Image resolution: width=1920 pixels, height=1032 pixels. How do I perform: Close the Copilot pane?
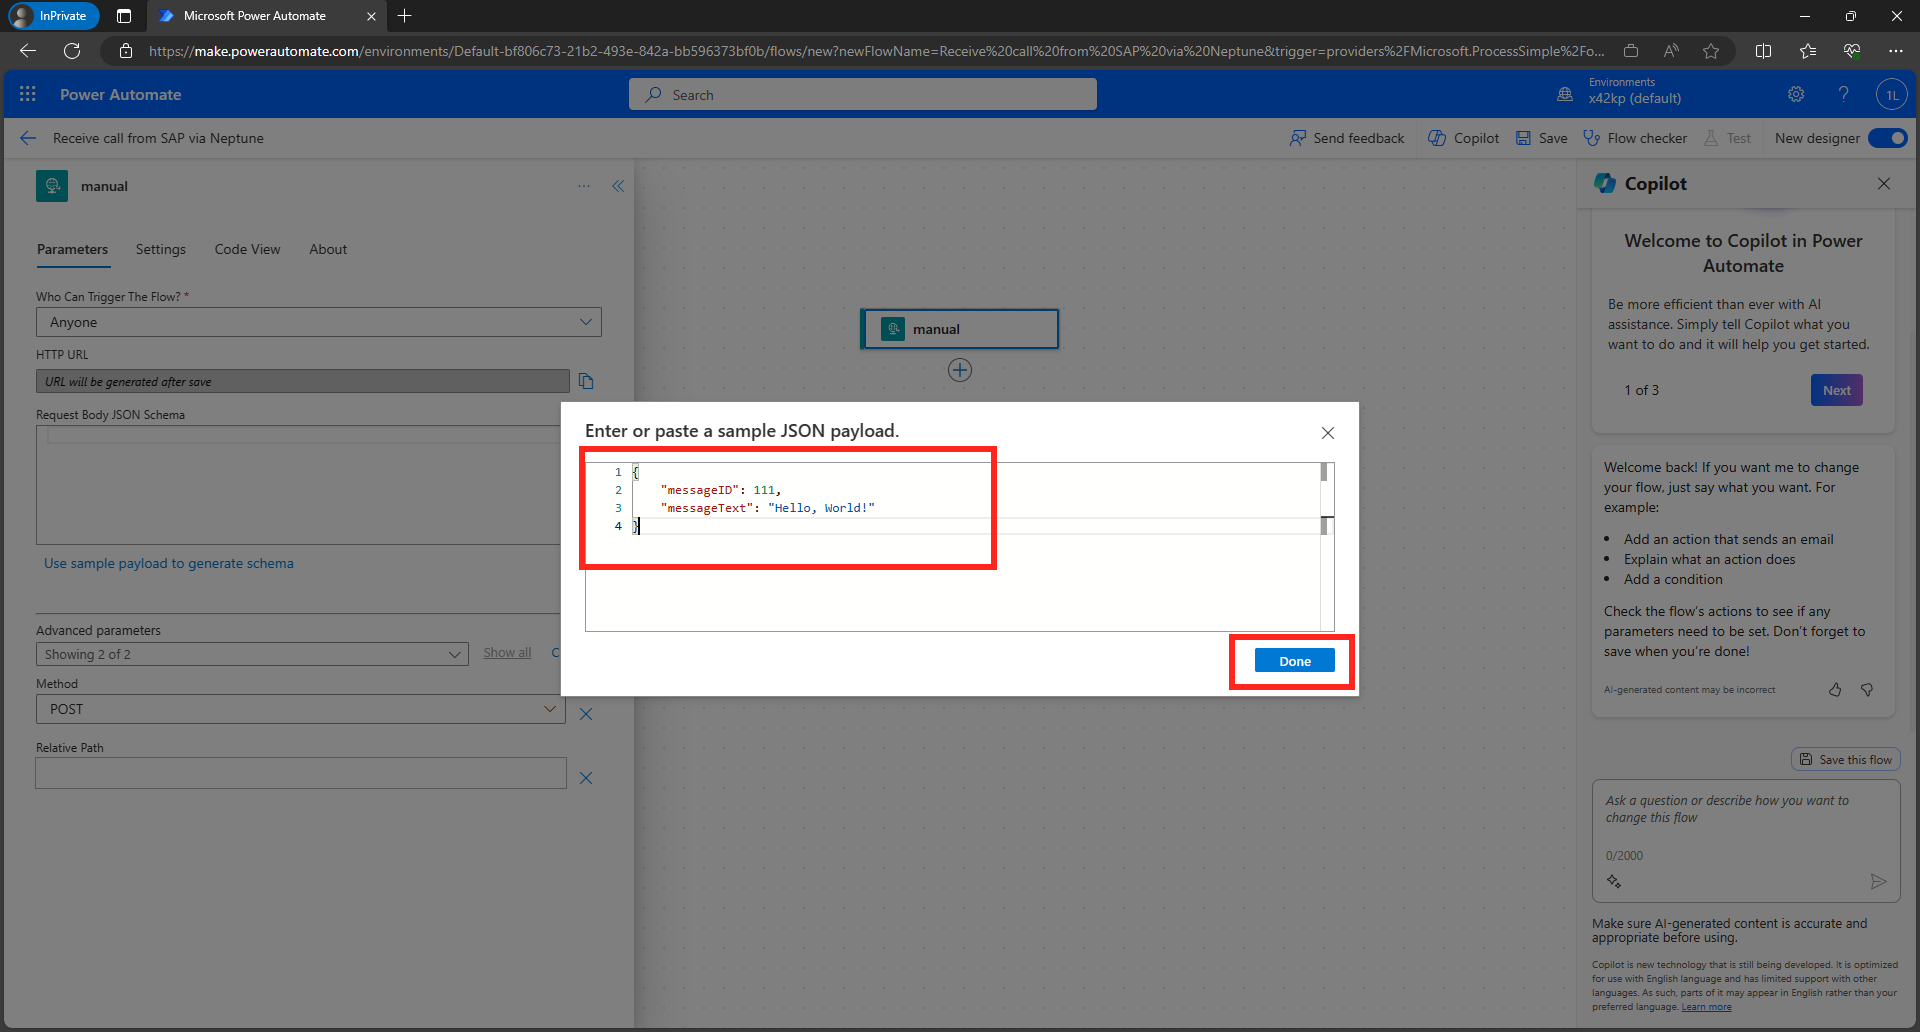[1884, 184]
